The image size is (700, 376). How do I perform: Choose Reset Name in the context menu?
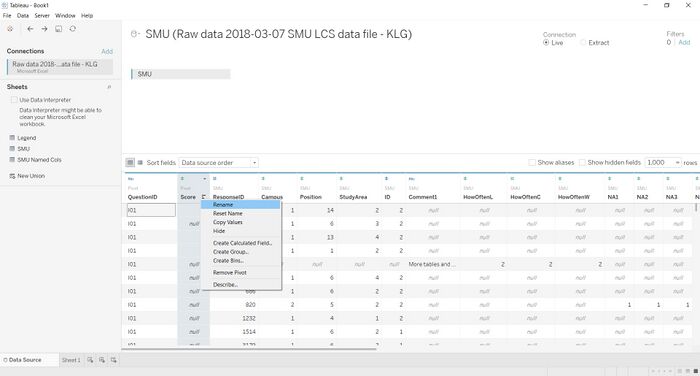tap(241, 213)
